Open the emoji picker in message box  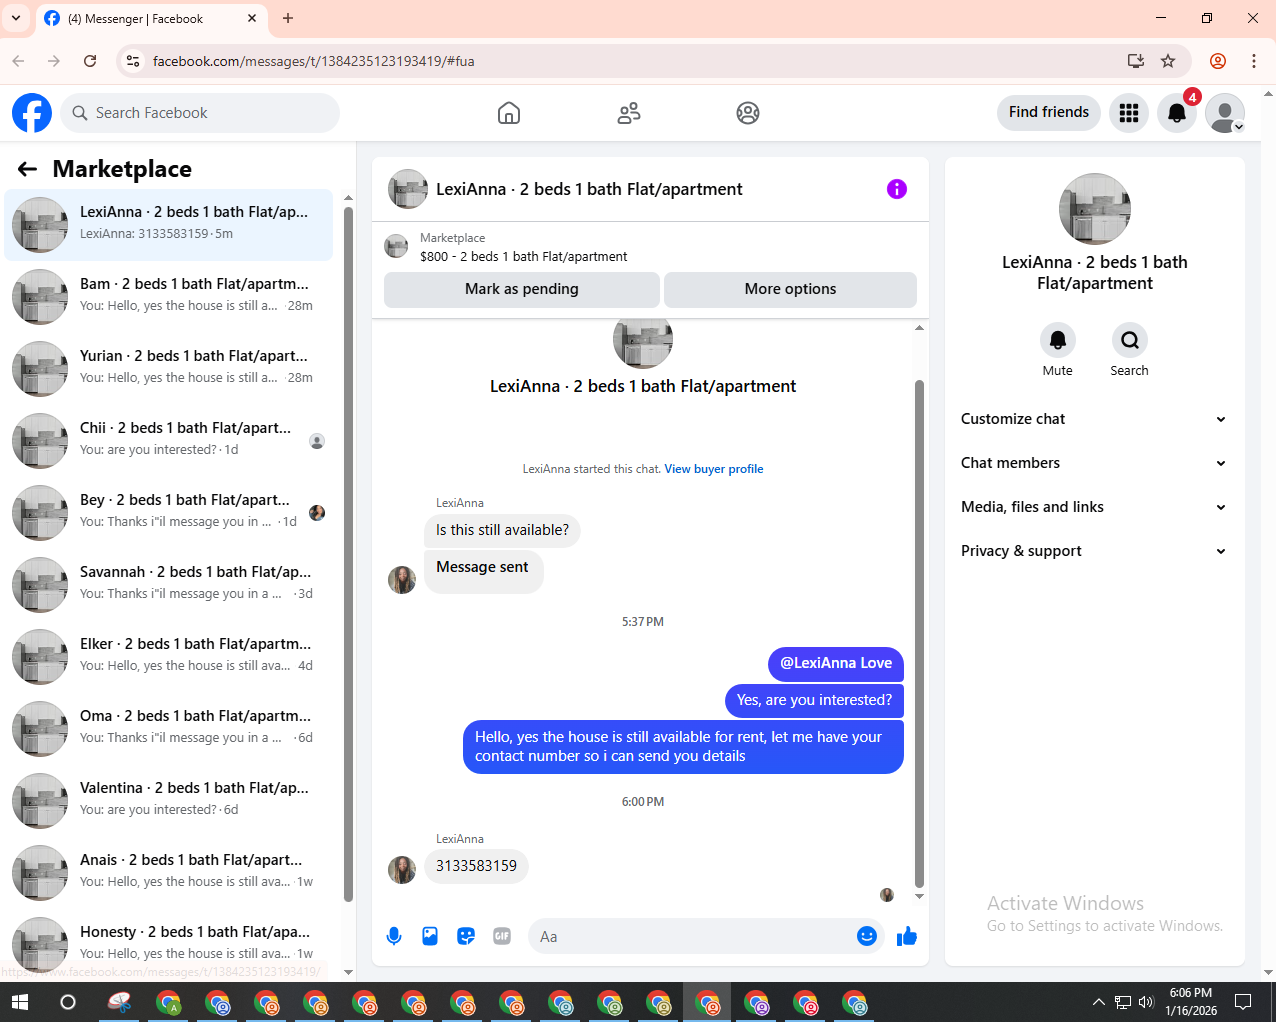pos(867,936)
